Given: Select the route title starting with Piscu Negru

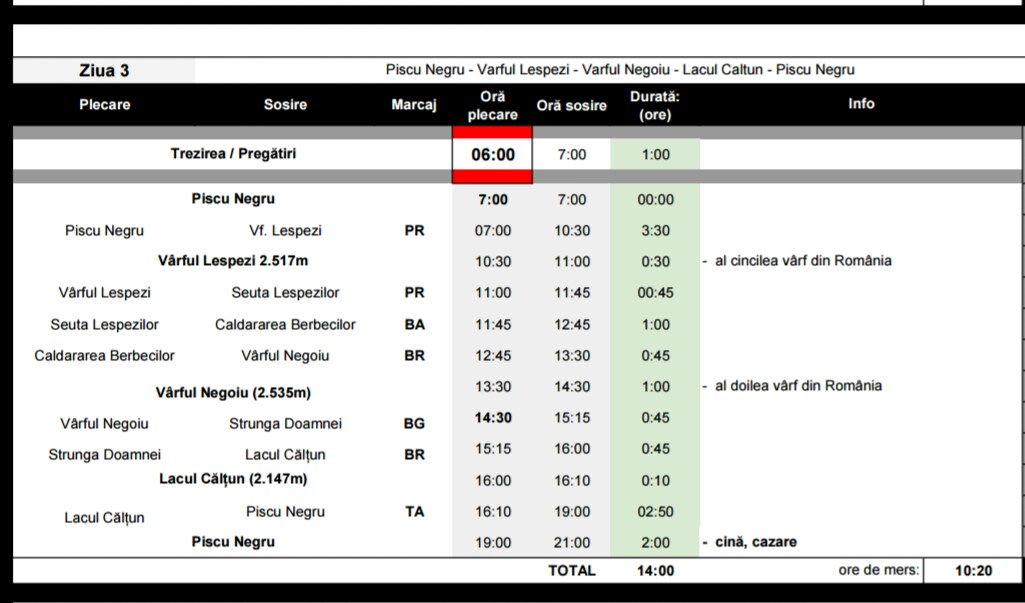Looking at the screenshot, I should click(x=620, y=70).
